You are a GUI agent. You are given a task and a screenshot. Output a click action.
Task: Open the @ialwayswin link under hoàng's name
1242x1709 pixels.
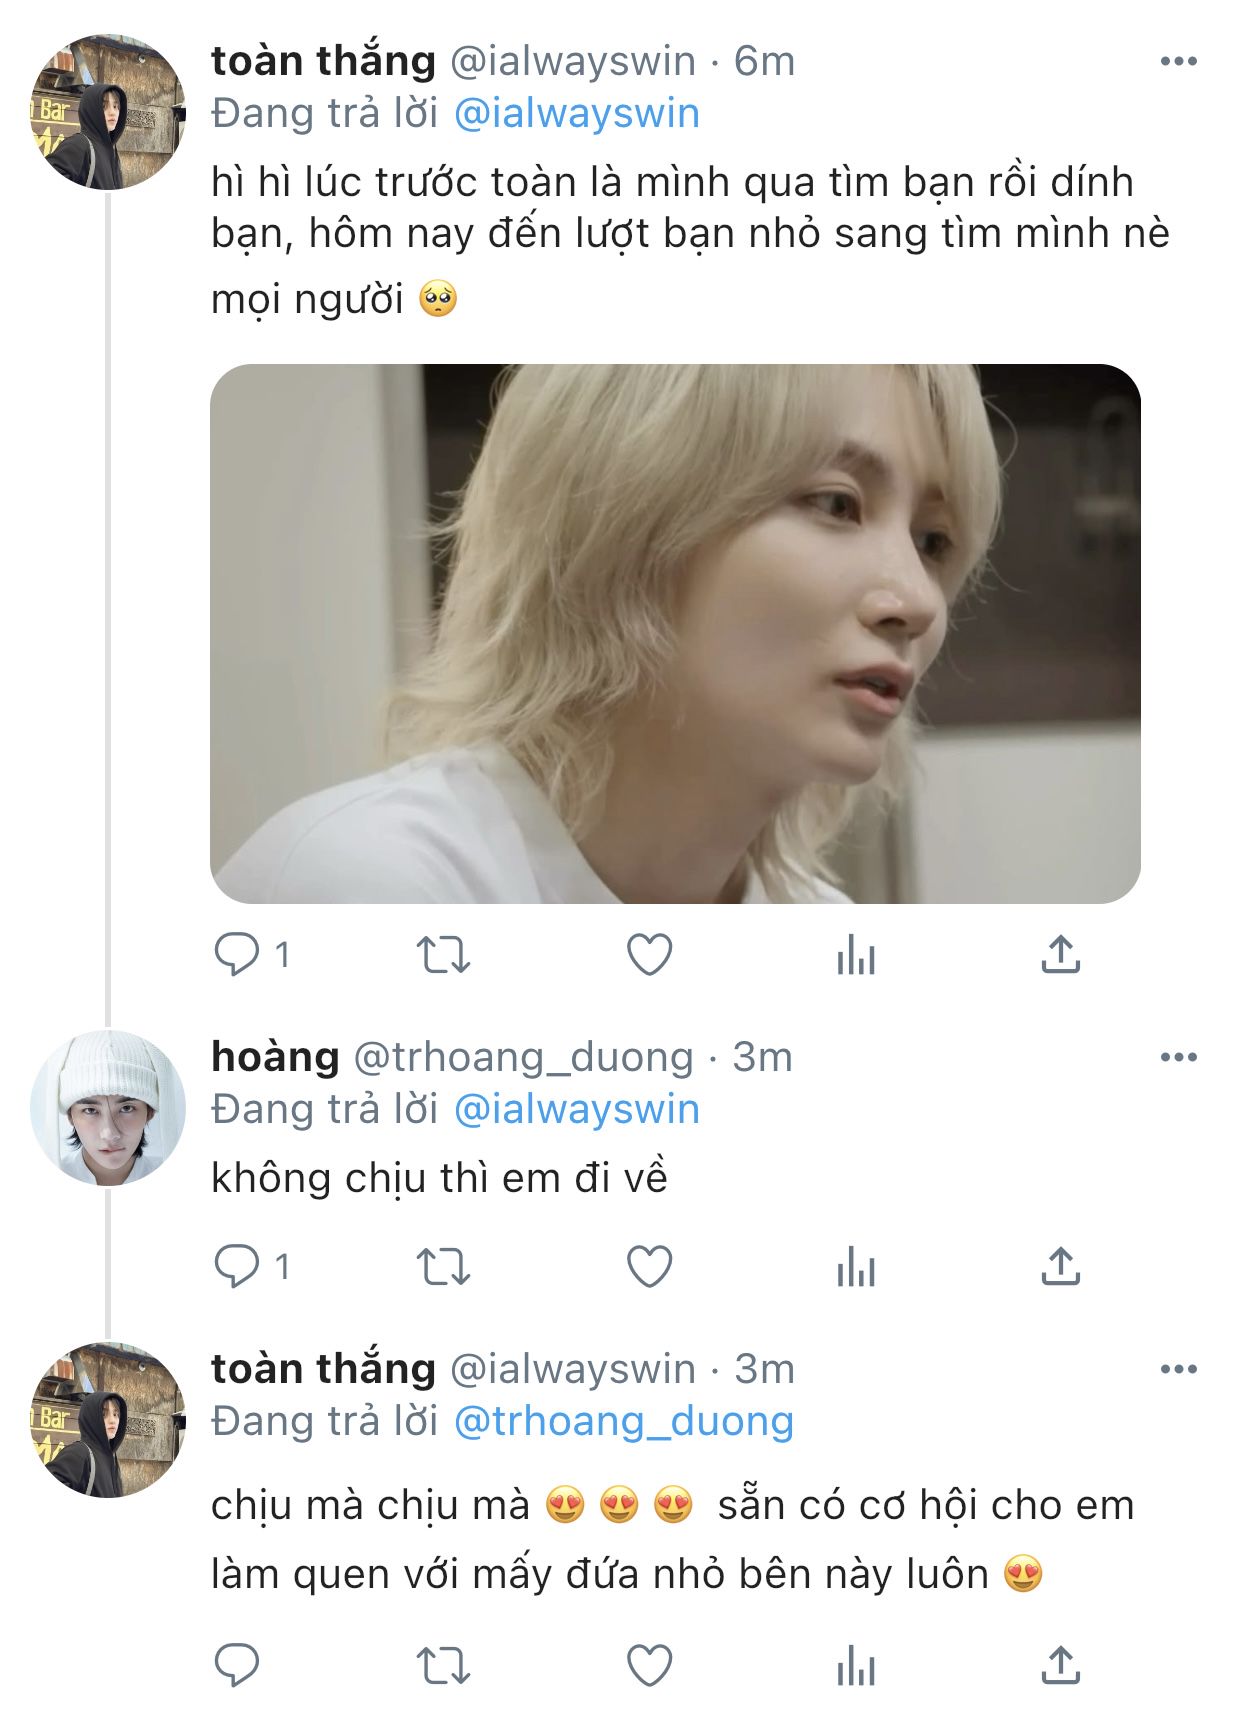[x=576, y=1109]
